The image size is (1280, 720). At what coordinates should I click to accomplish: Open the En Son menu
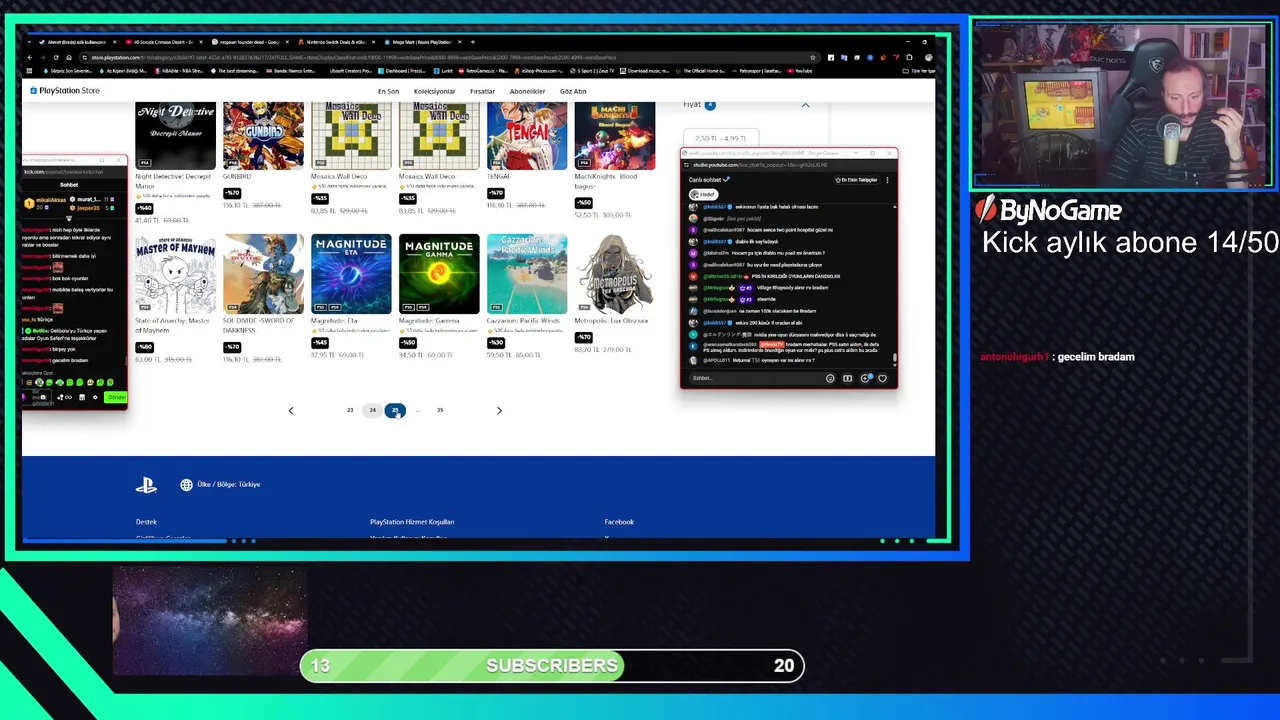(x=388, y=91)
